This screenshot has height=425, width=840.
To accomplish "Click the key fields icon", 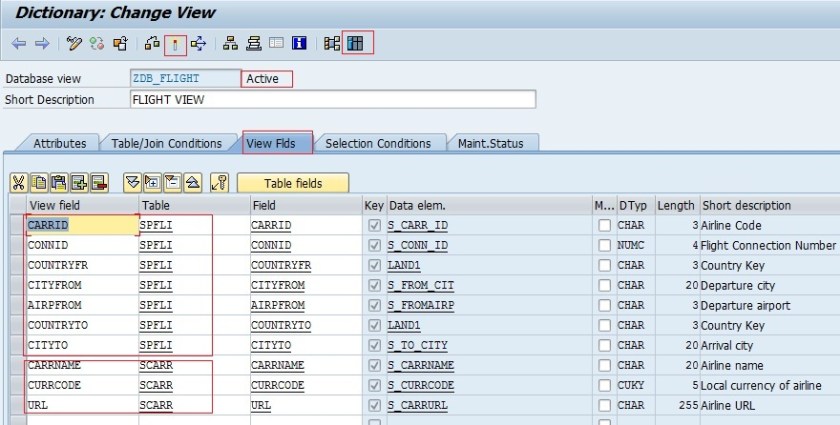I will coord(220,183).
